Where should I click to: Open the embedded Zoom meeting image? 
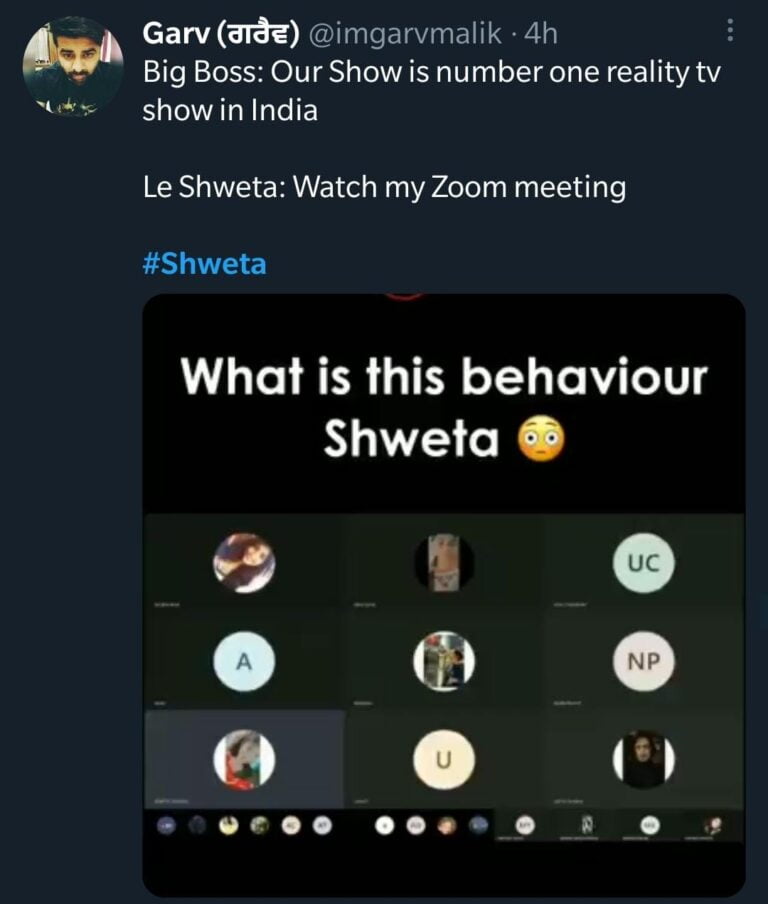coord(444,640)
